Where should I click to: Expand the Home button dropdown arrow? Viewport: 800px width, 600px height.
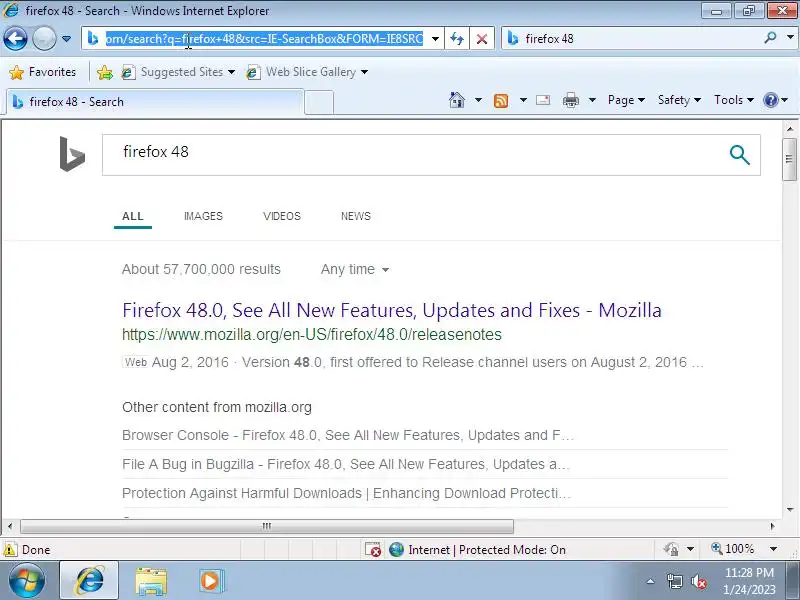click(x=478, y=100)
